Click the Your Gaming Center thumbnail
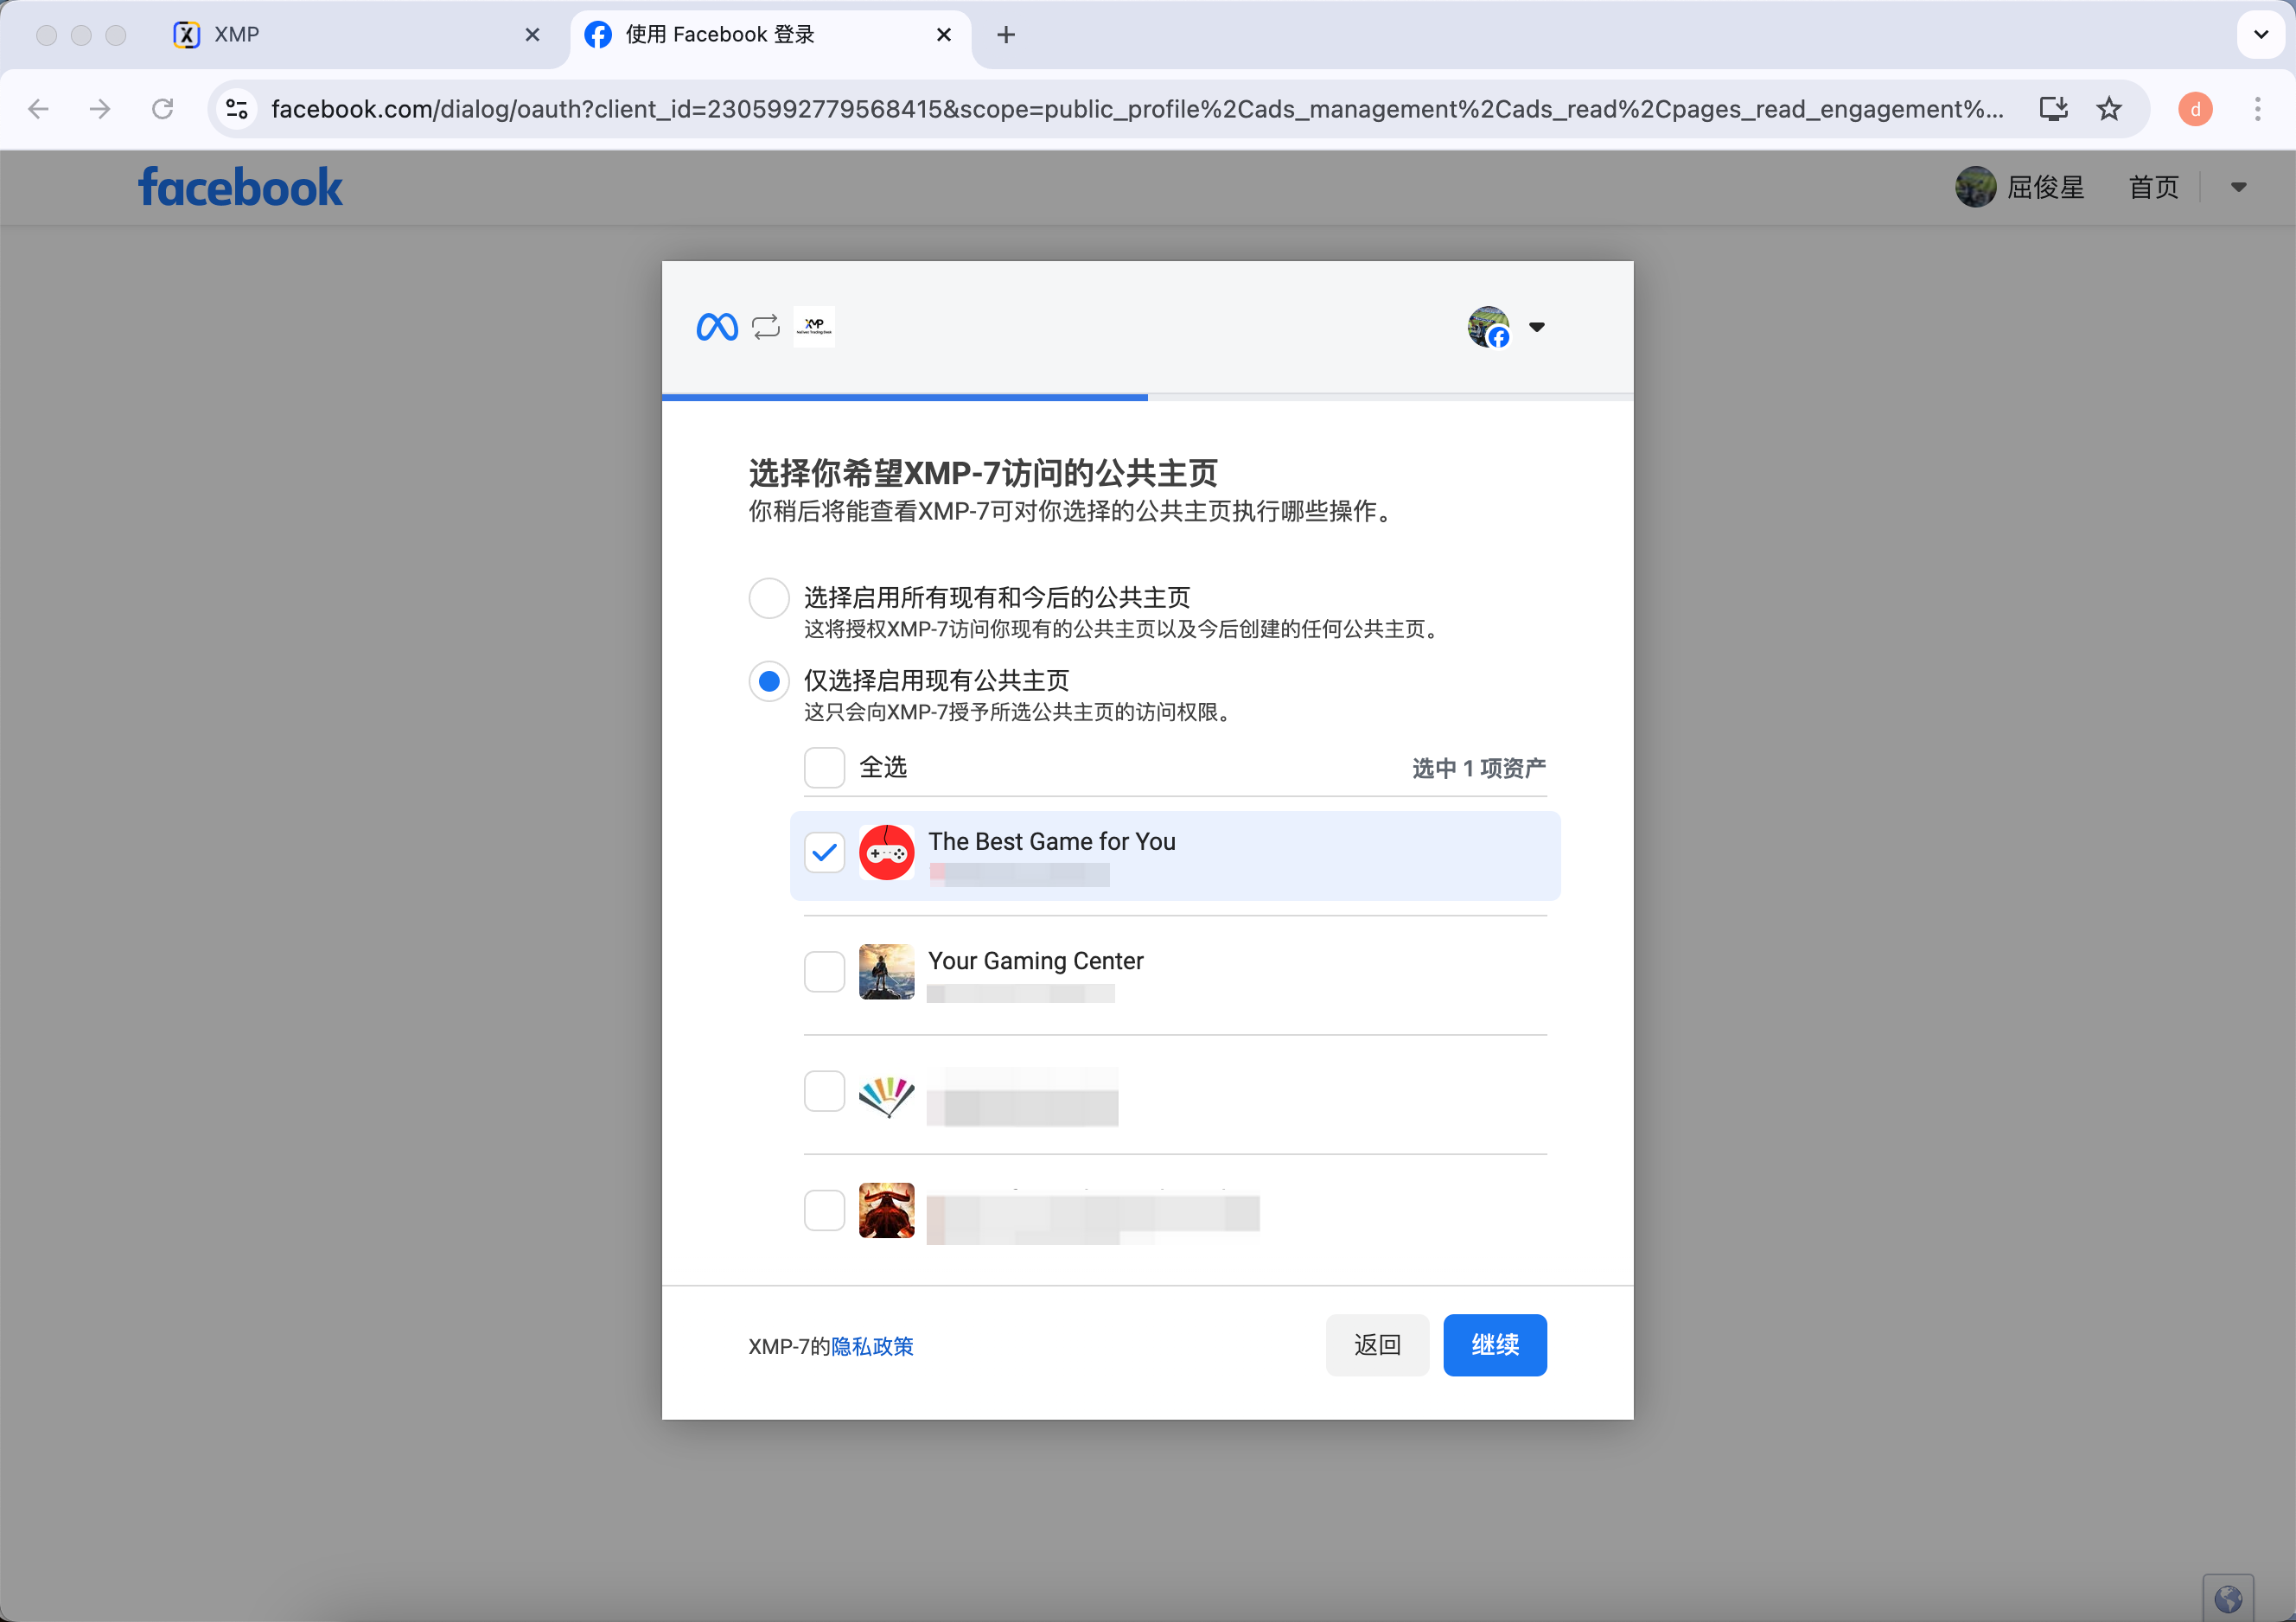 point(886,972)
